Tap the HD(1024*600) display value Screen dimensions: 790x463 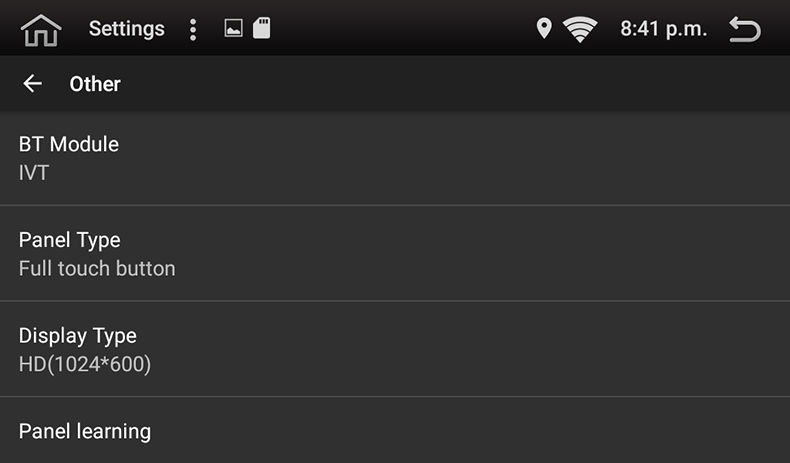click(x=85, y=364)
